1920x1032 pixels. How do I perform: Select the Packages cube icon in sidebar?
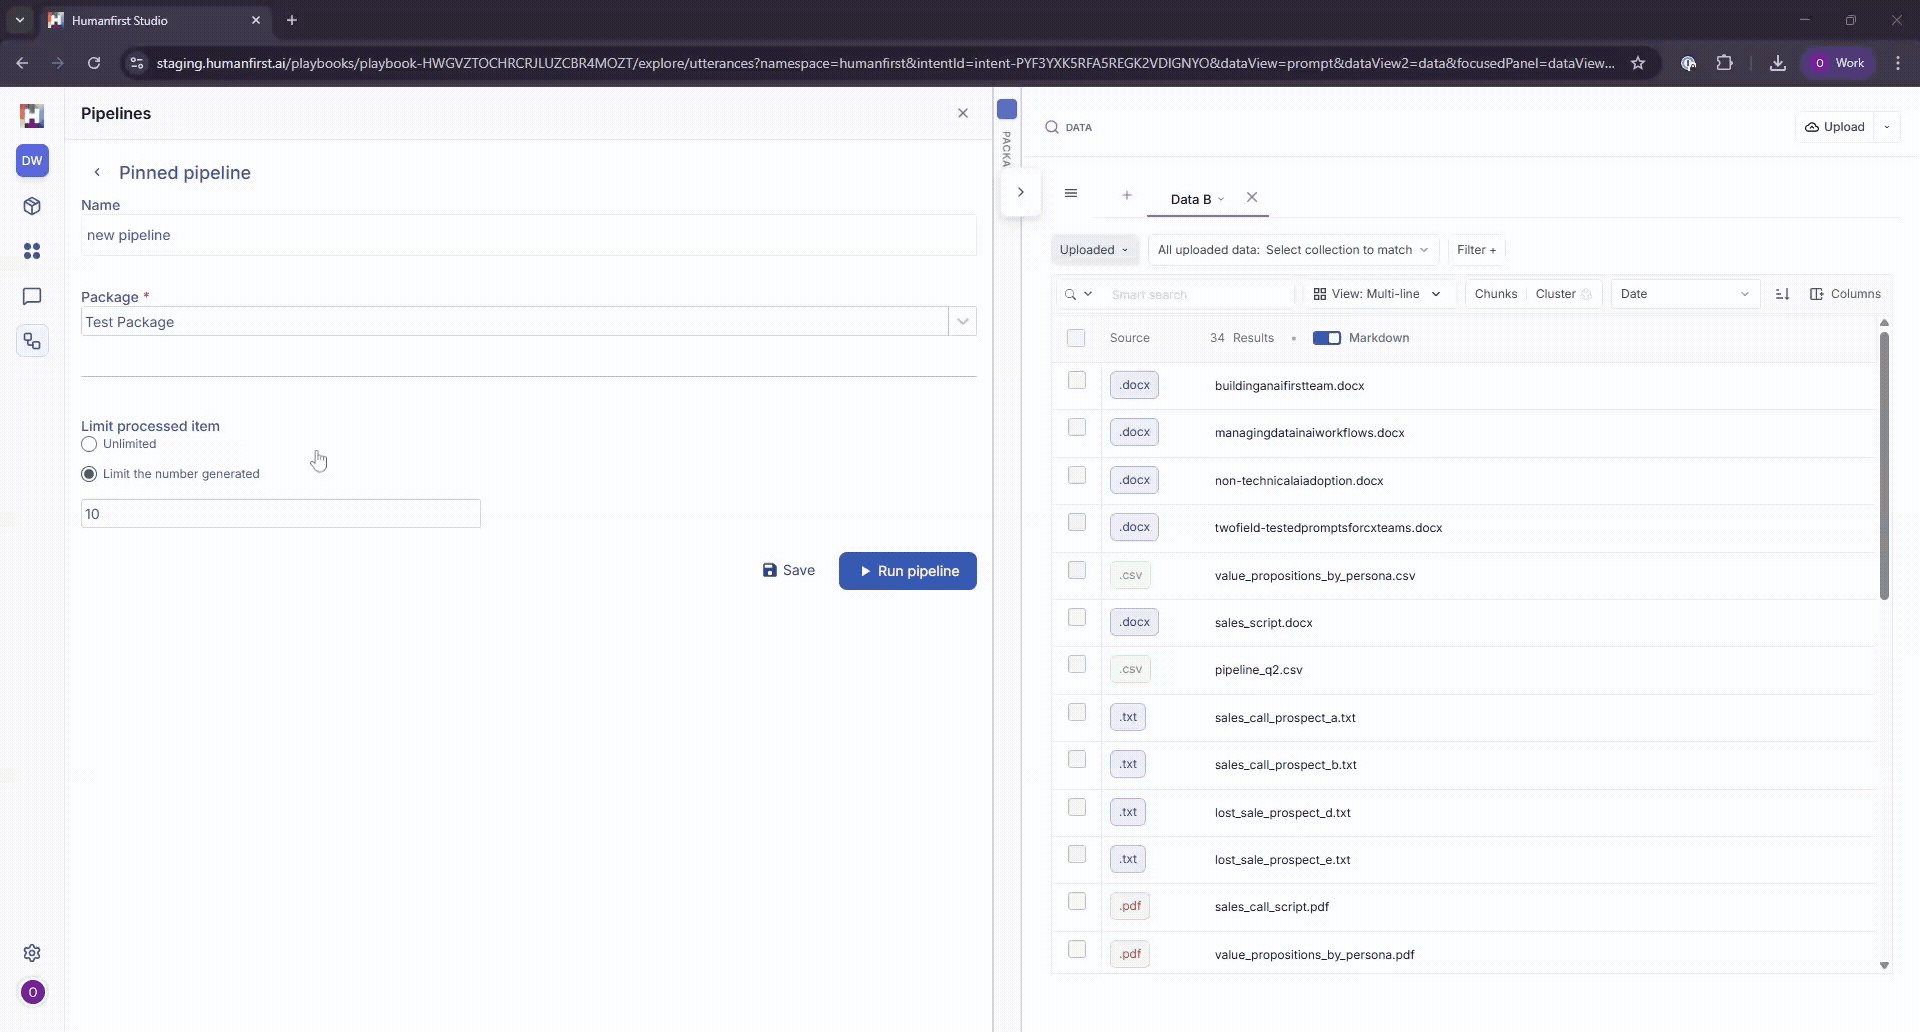pos(33,206)
